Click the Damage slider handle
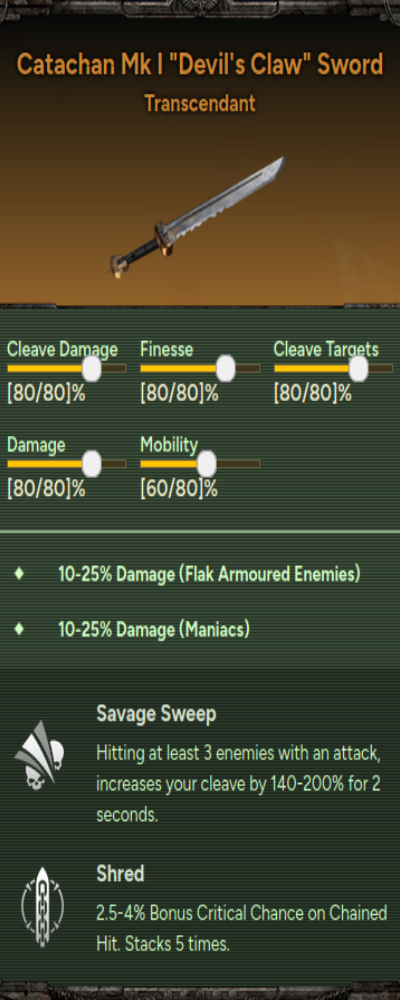The height and width of the screenshot is (1000, 400). pyautogui.click(x=92, y=464)
